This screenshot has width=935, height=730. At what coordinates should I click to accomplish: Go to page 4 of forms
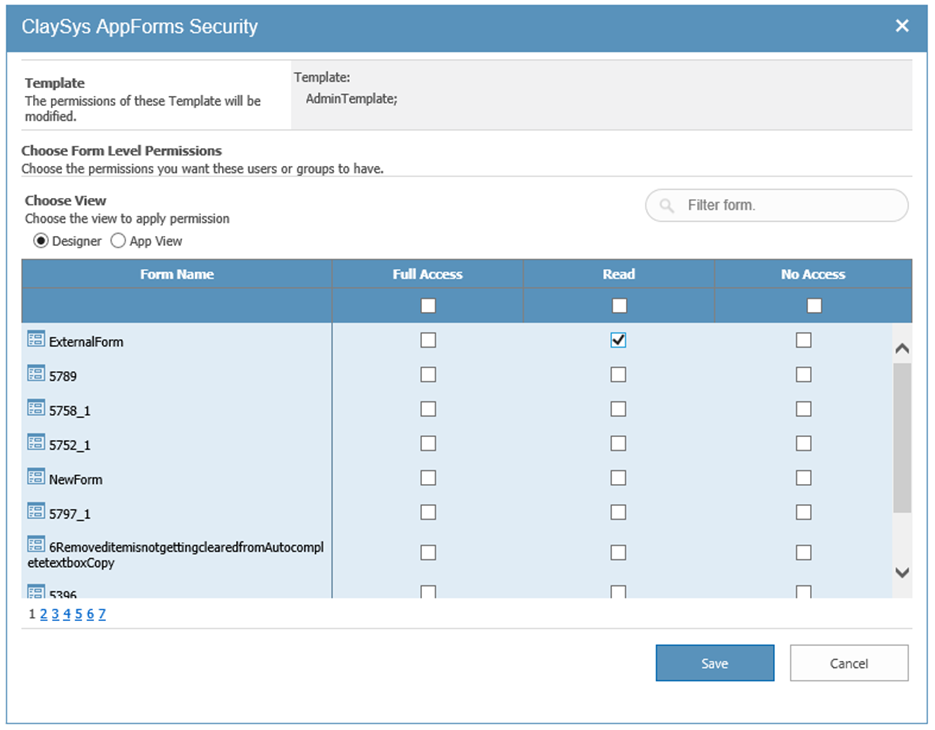[x=67, y=614]
